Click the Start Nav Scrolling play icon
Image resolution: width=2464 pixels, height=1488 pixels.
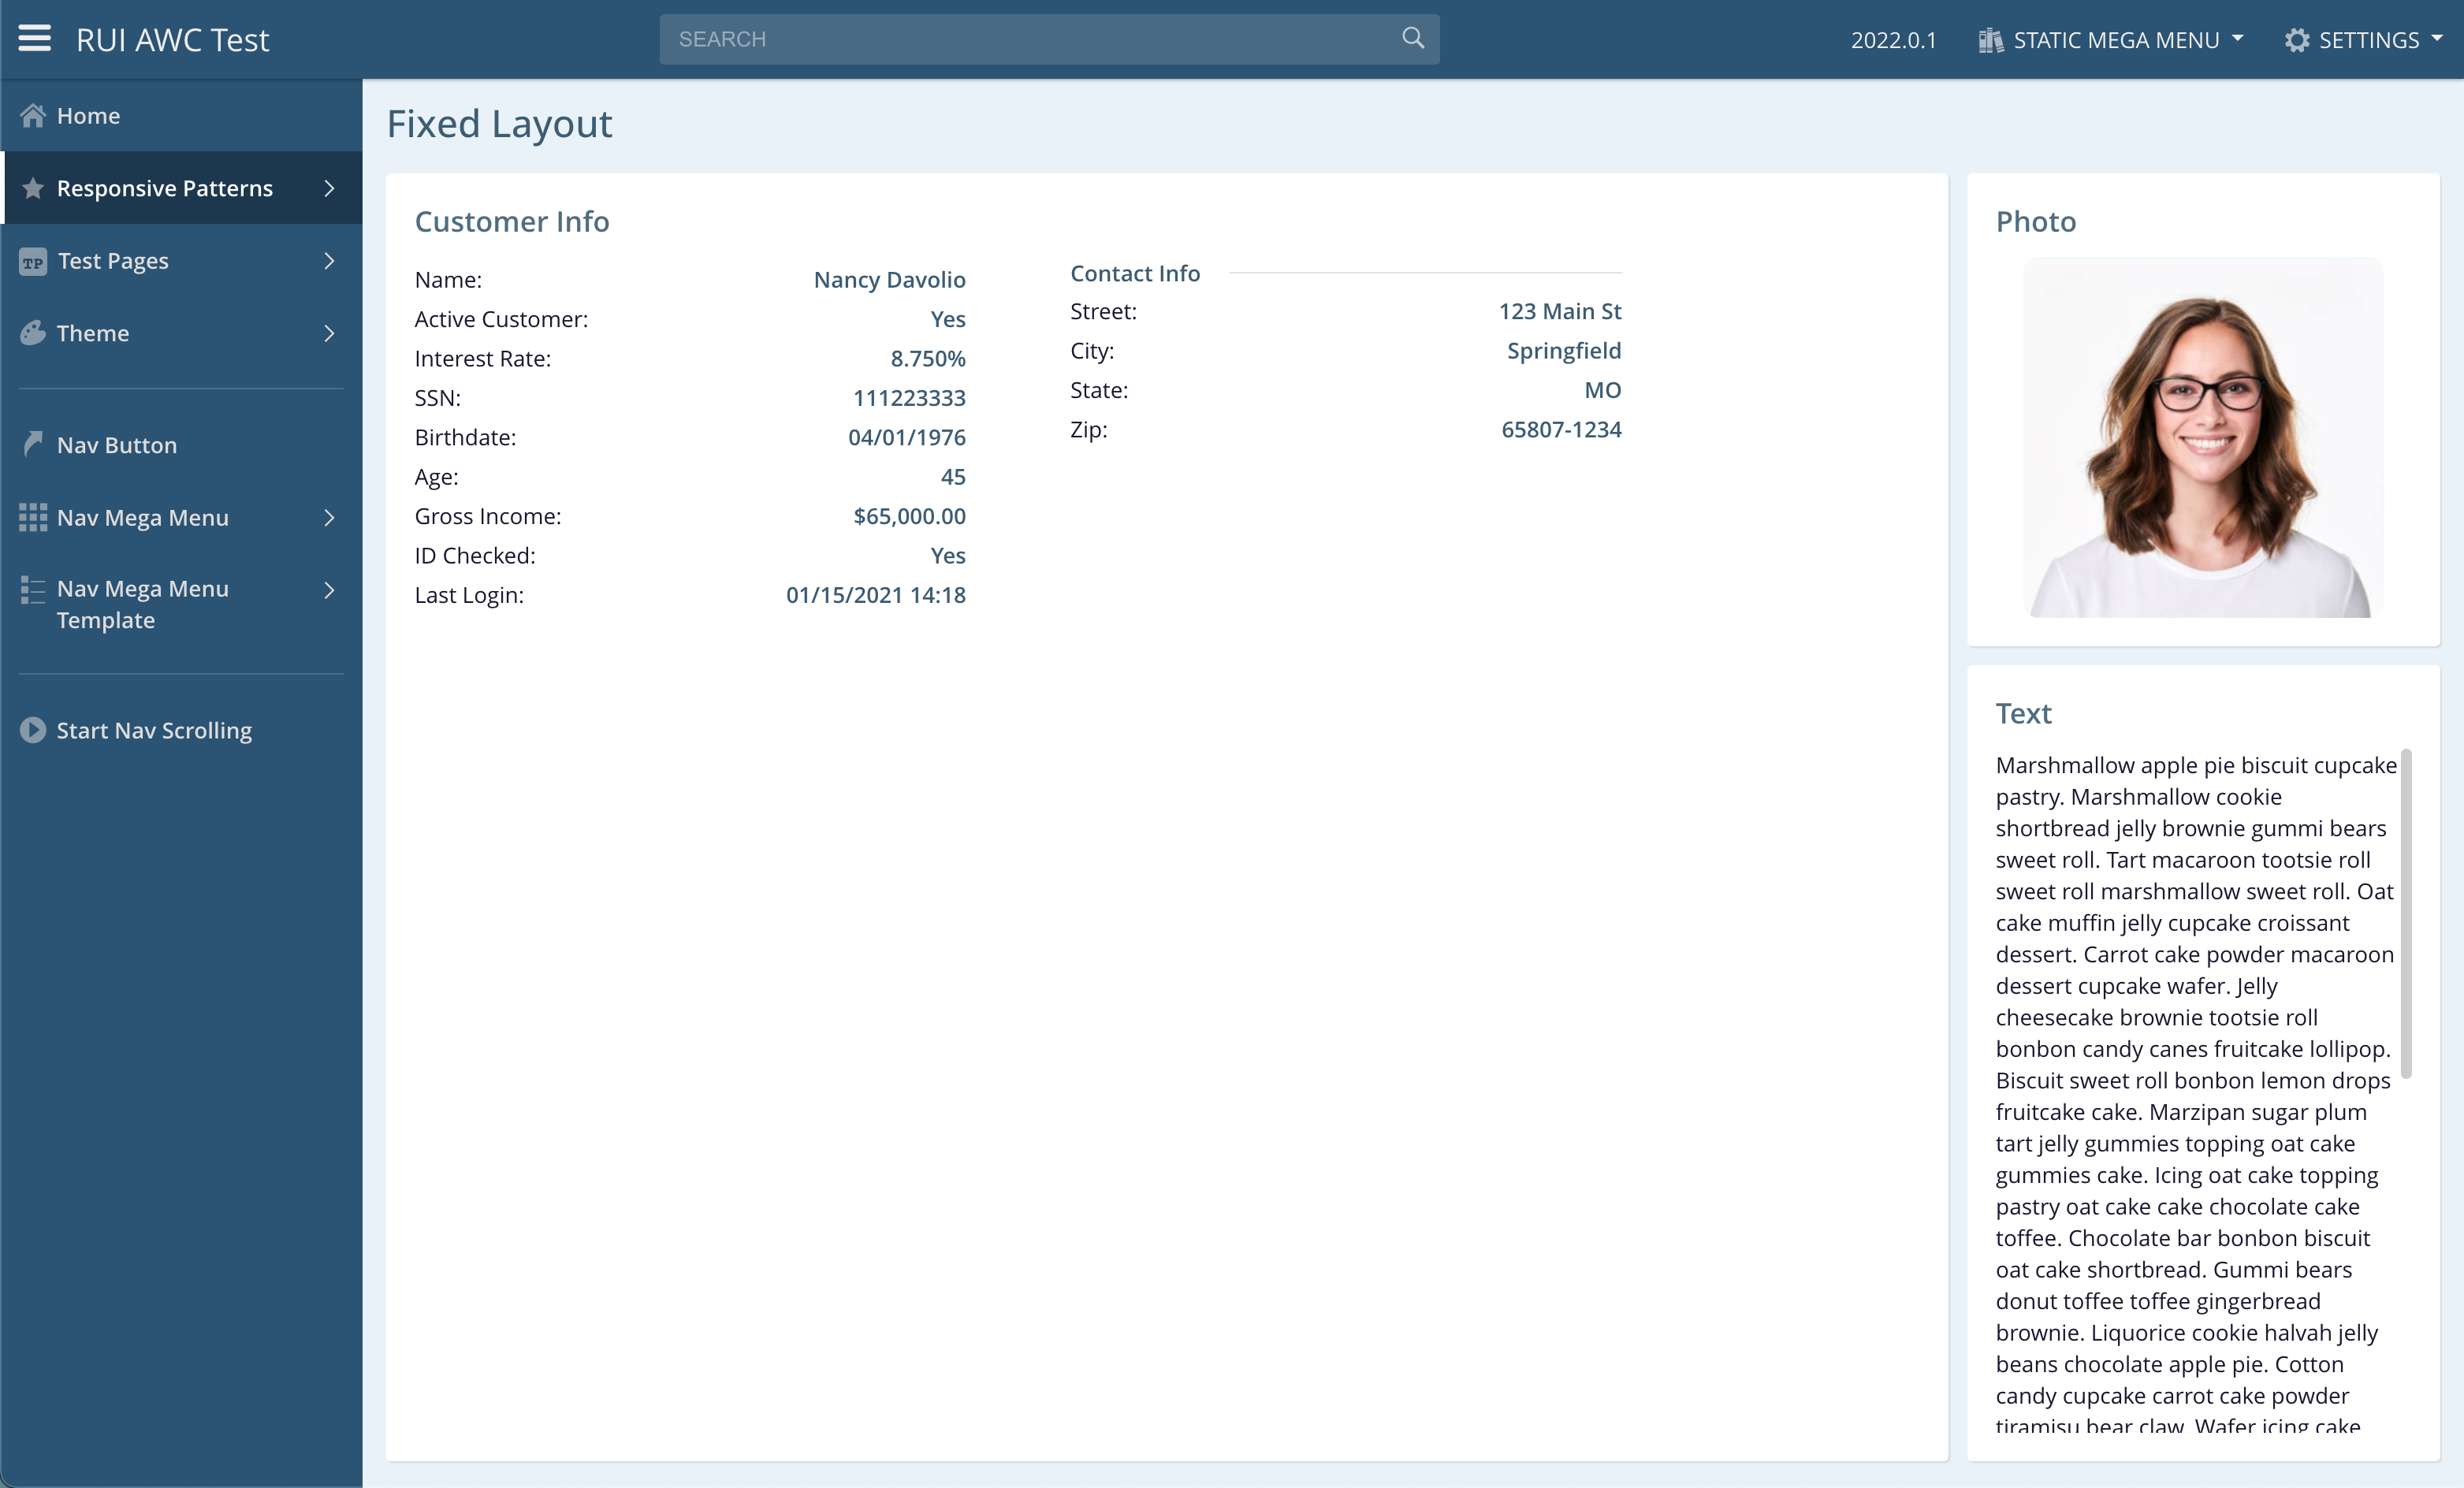coord(33,730)
